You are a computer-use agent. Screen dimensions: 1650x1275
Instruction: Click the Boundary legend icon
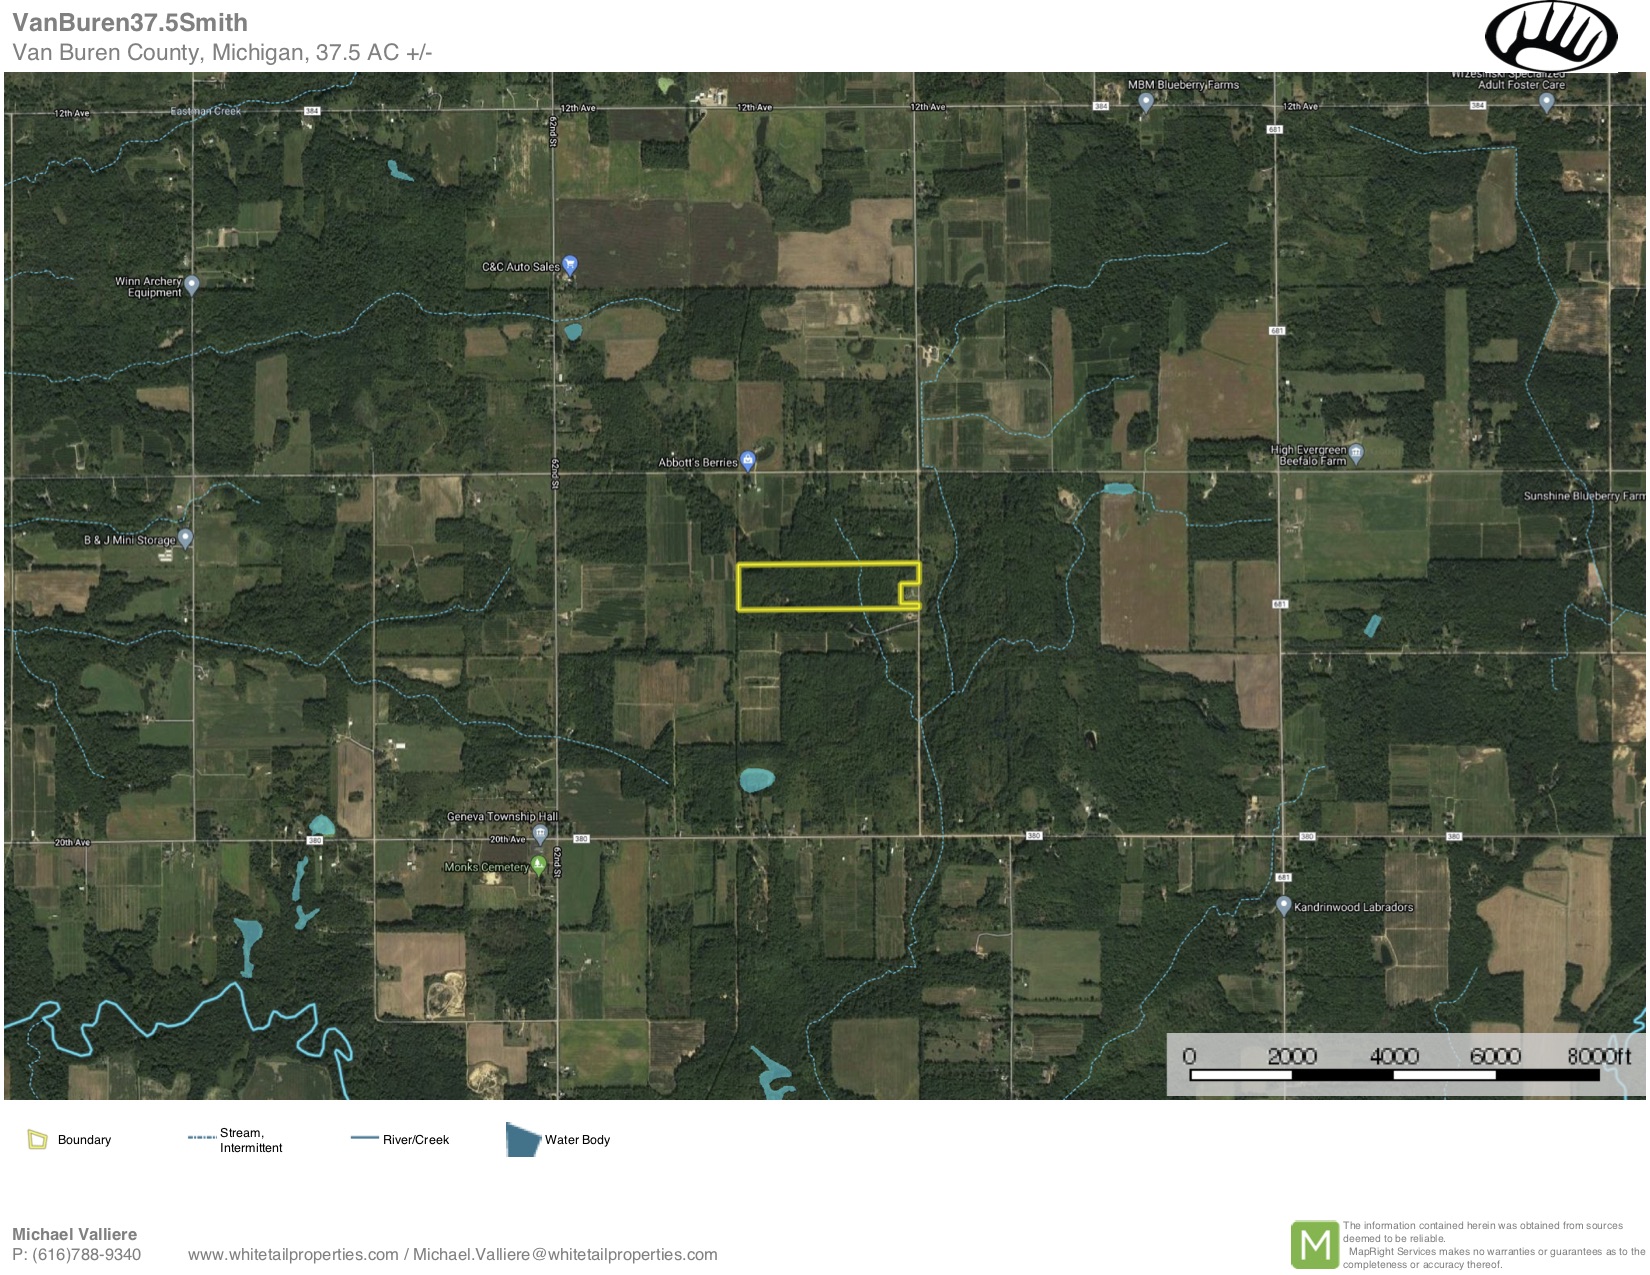38,1140
